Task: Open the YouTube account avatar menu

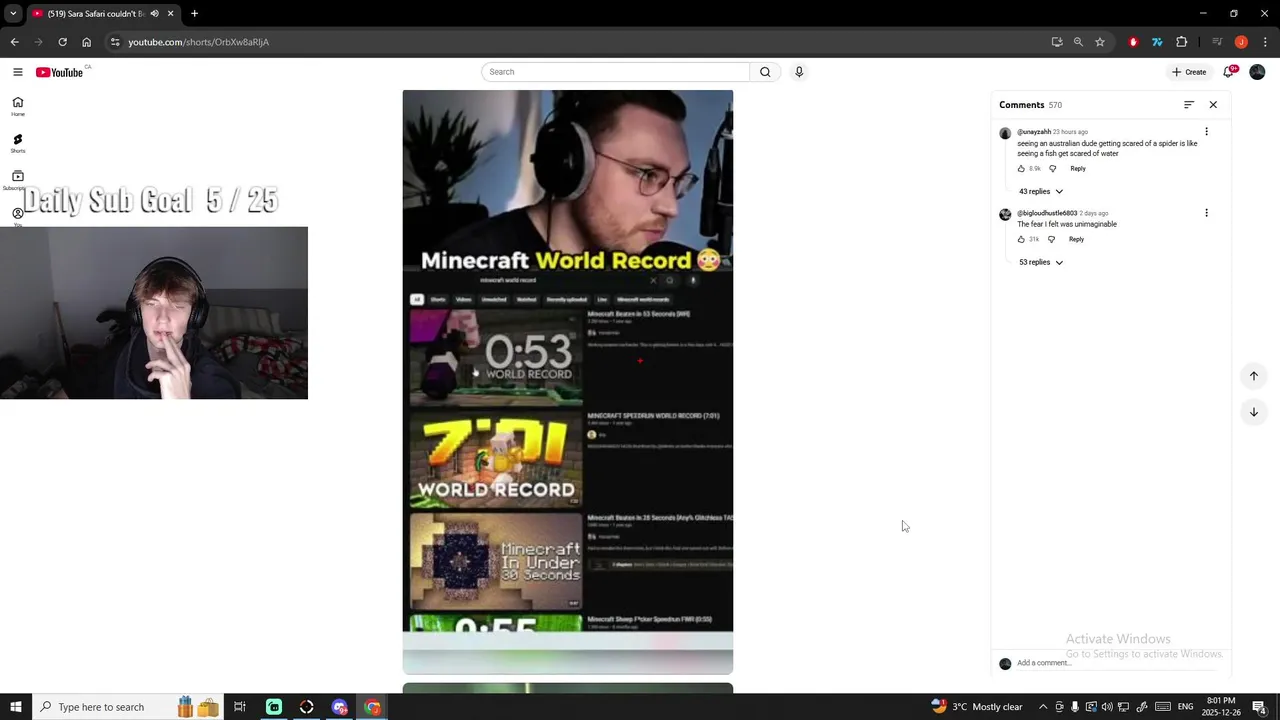Action: (1257, 72)
